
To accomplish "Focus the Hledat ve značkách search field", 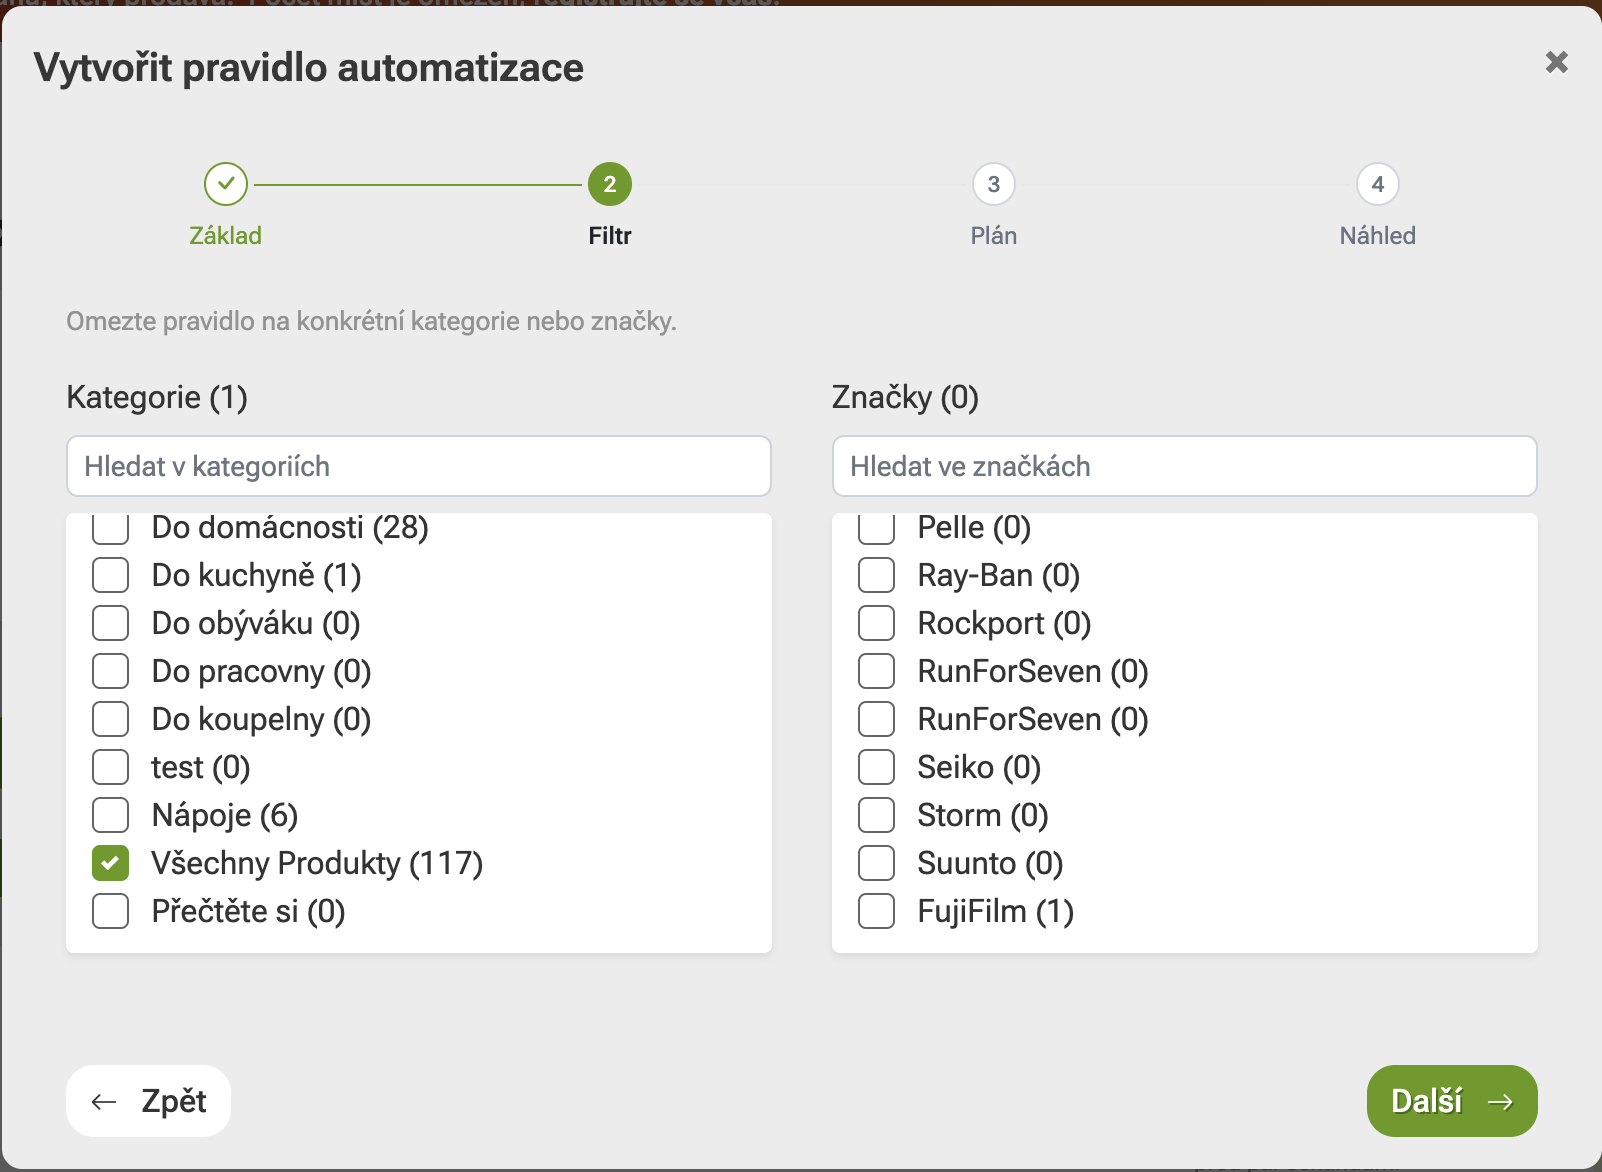I will click(1185, 466).
